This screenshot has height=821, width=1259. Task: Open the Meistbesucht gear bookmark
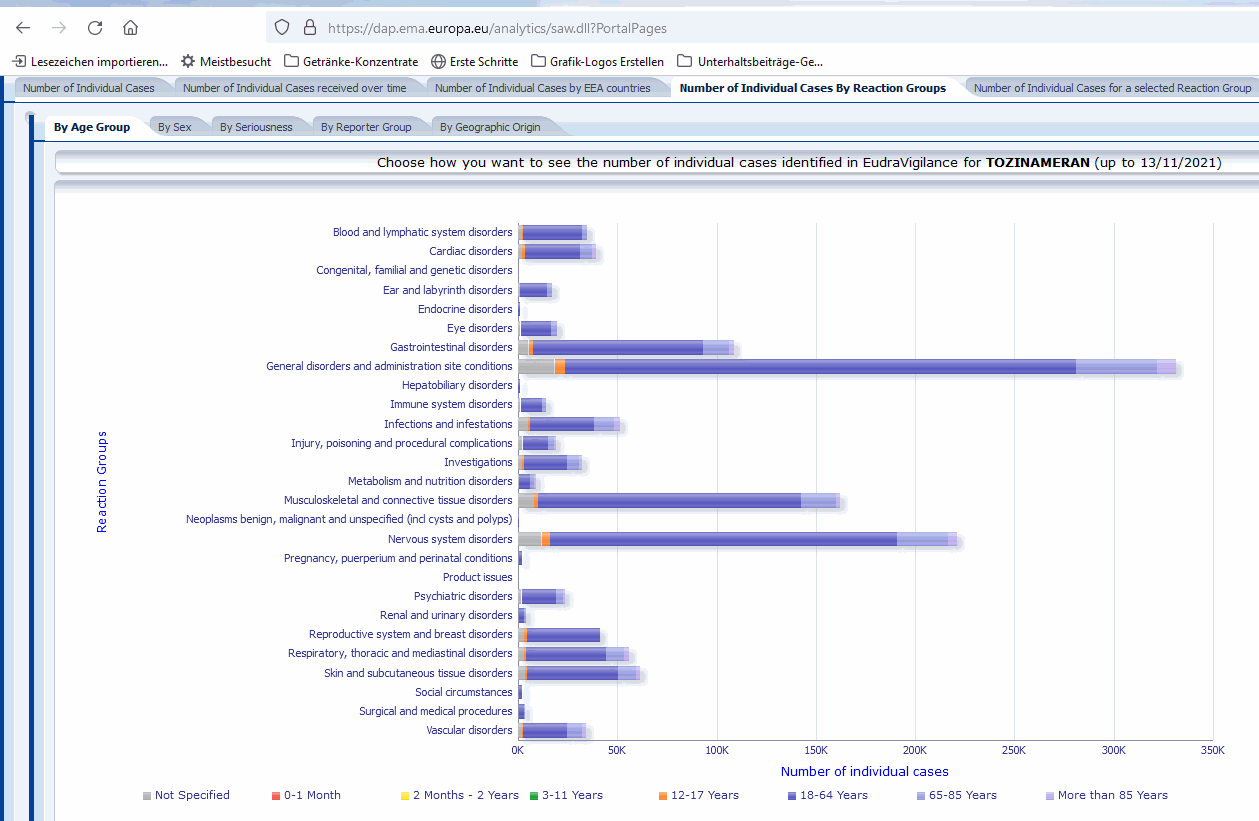[x=225, y=61]
